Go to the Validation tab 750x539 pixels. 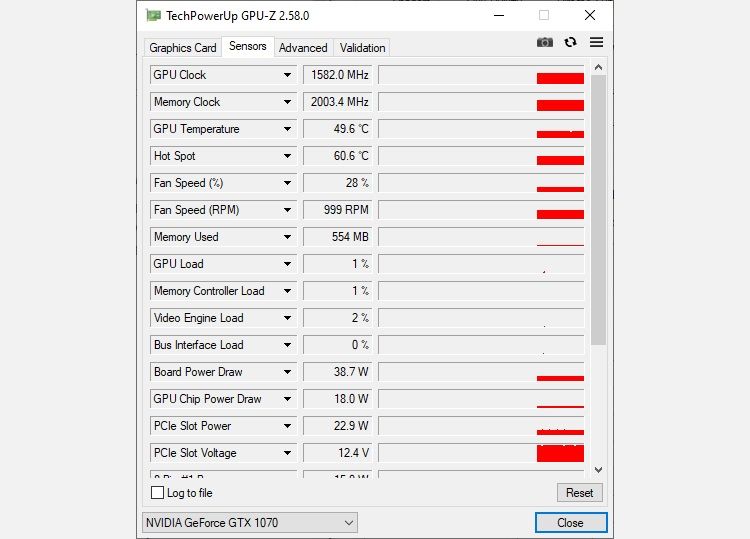click(x=362, y=48)
